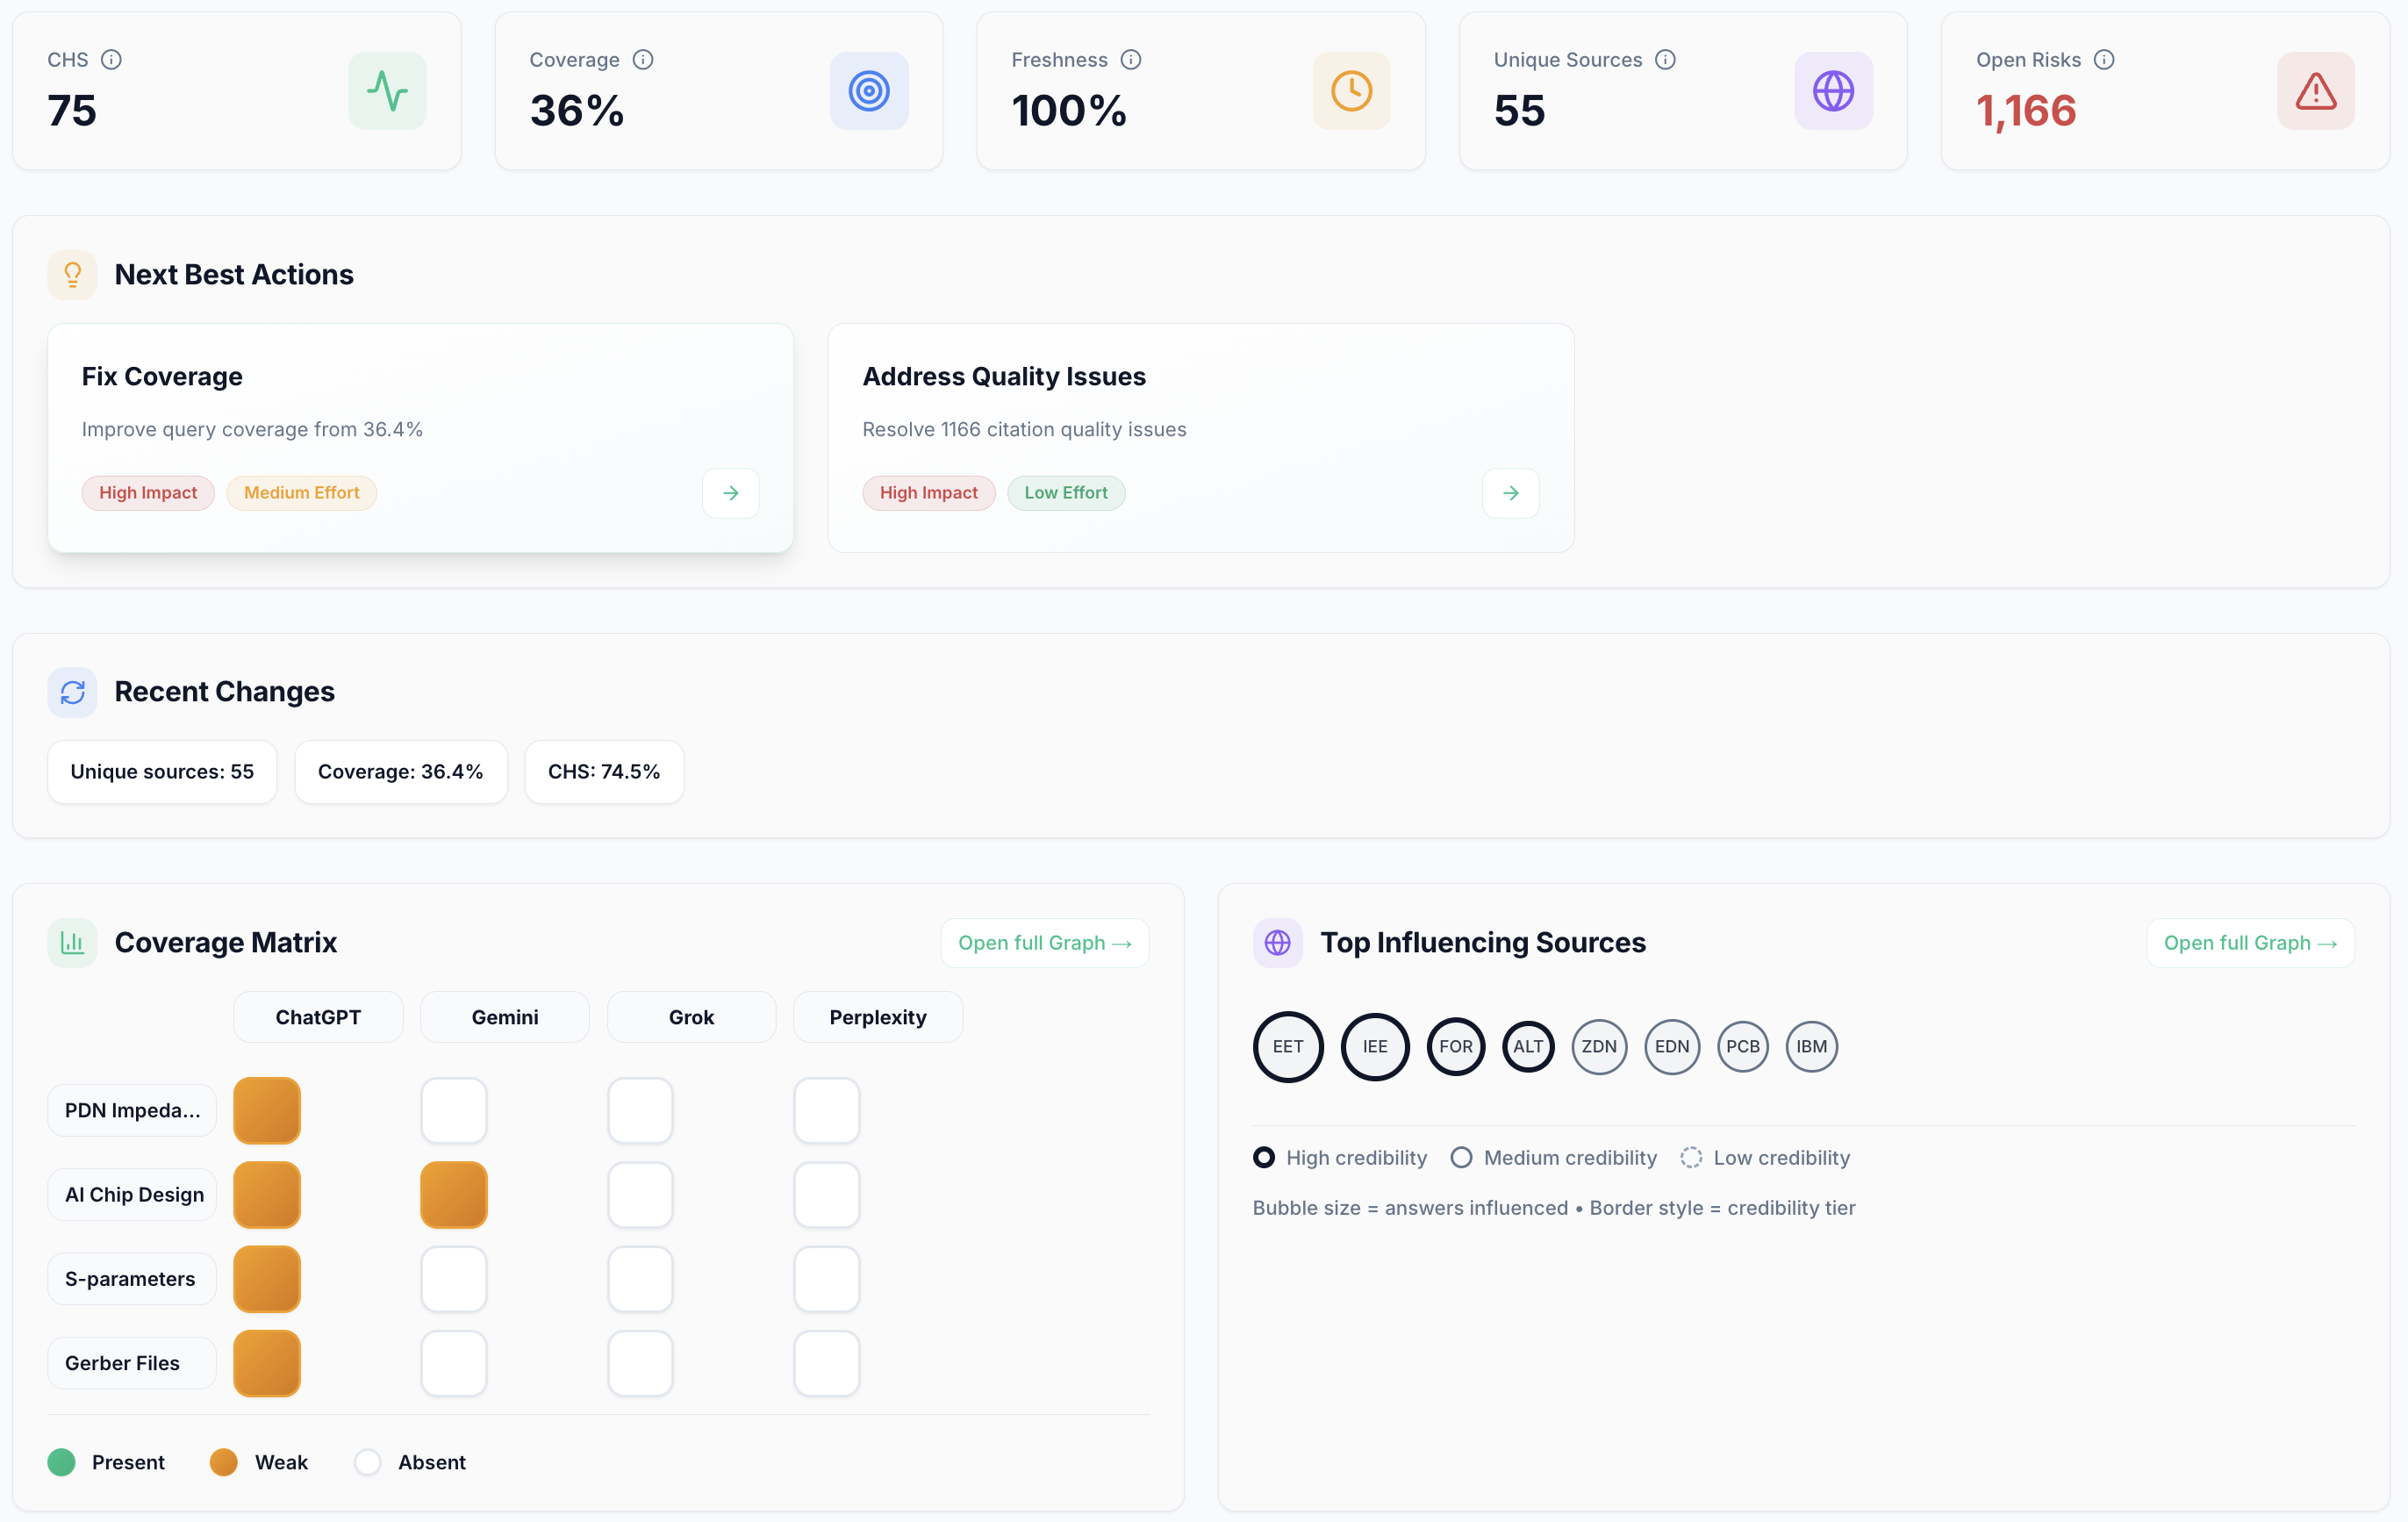
Task: Click the weak Gemini cell for AI Chip Design
Action: click(454, 1195)
